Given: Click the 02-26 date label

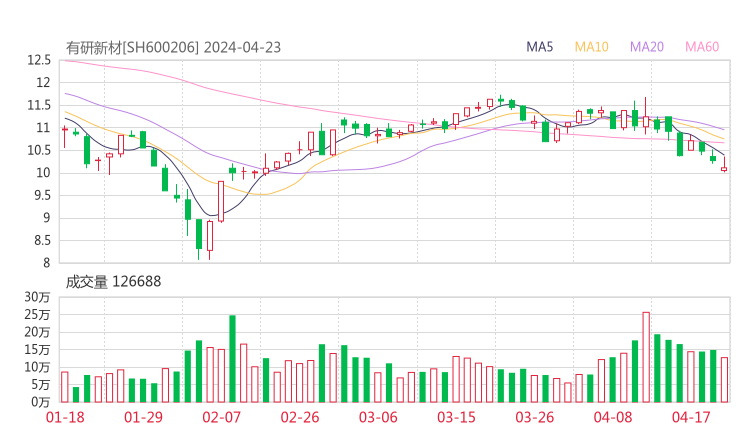Looking at the screenshot, I should click(300, 417).
